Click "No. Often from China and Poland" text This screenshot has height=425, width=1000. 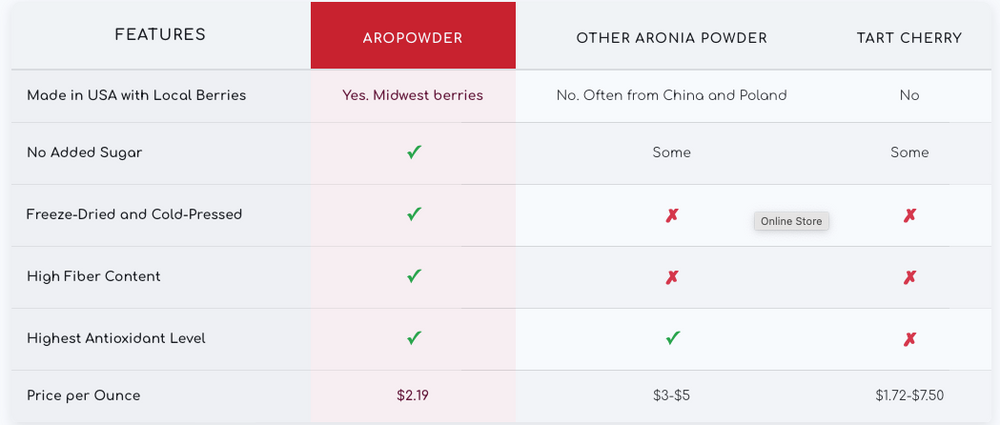click(672, 95)
